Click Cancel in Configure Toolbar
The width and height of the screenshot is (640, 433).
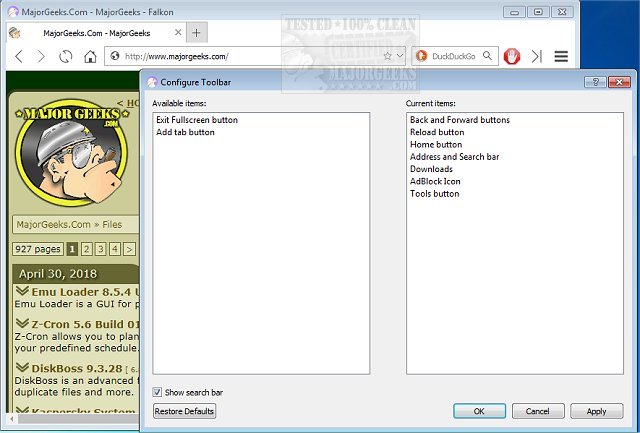(538, 411)
